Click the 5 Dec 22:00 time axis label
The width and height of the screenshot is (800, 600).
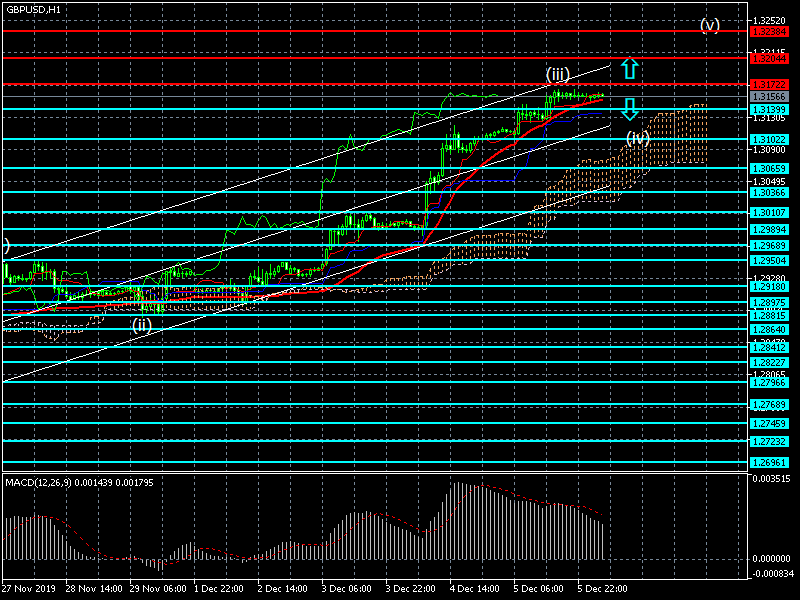point(603,589)
